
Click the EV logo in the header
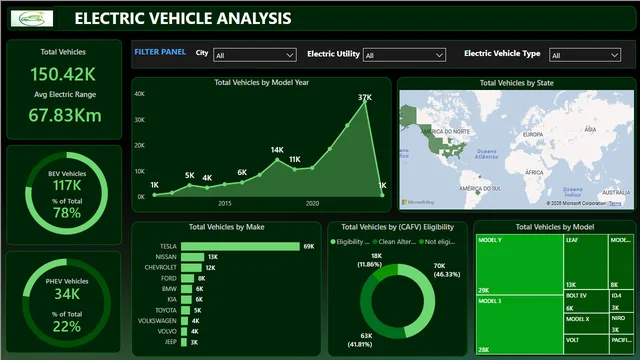(32, 18)
